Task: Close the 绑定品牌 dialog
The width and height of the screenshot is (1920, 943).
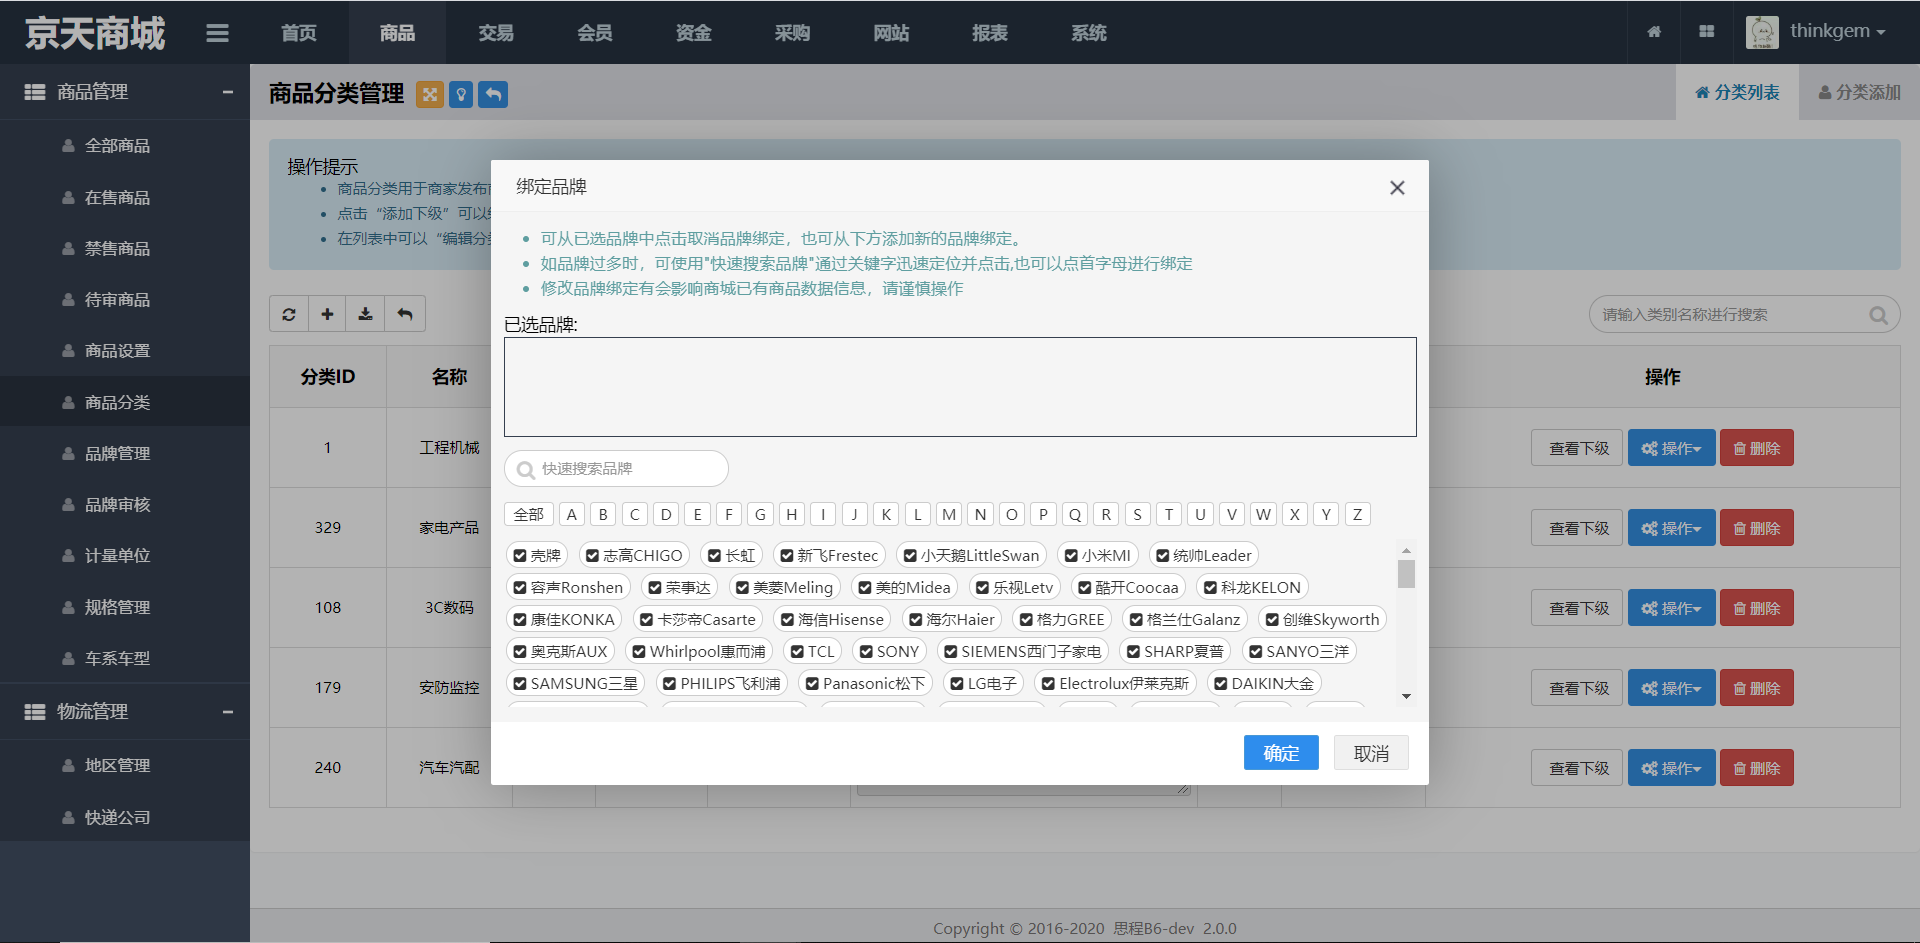Action: pyautogui.click(x=1397, y=188)
